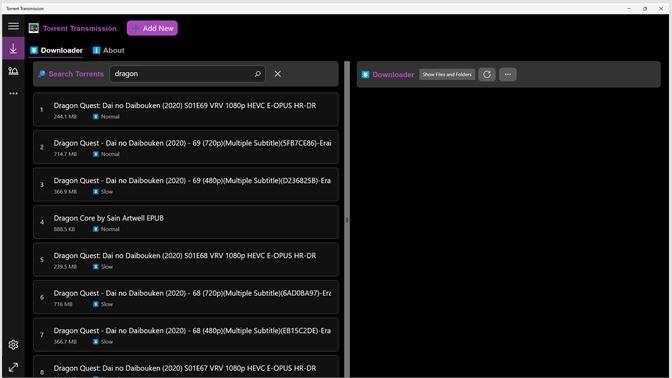
Task: Click speed icon on 366.9 MB result
Action: pos(96,192)
